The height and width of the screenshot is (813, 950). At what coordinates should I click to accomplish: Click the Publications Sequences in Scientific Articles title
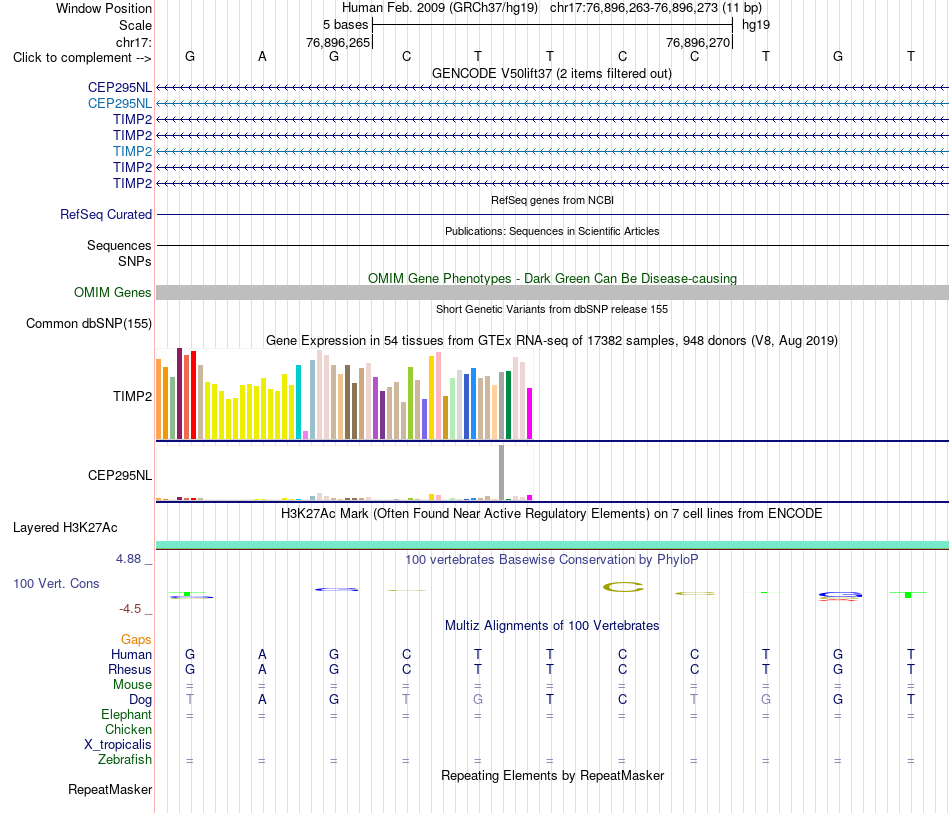(x=552, y=231)
